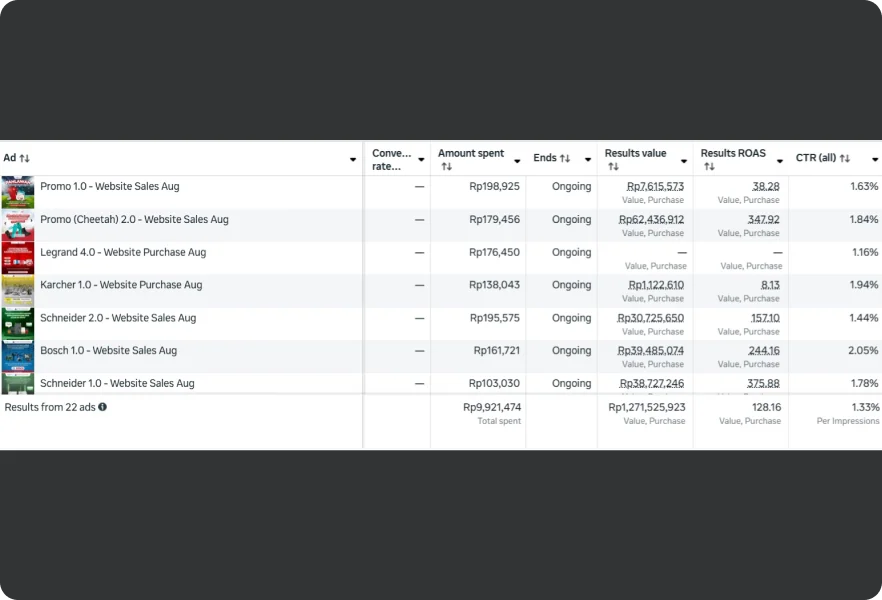Open the Results ROAS column dropdown caret
Image resolution: width=882 pixels, height=600 pixels.
pos(780,160)
